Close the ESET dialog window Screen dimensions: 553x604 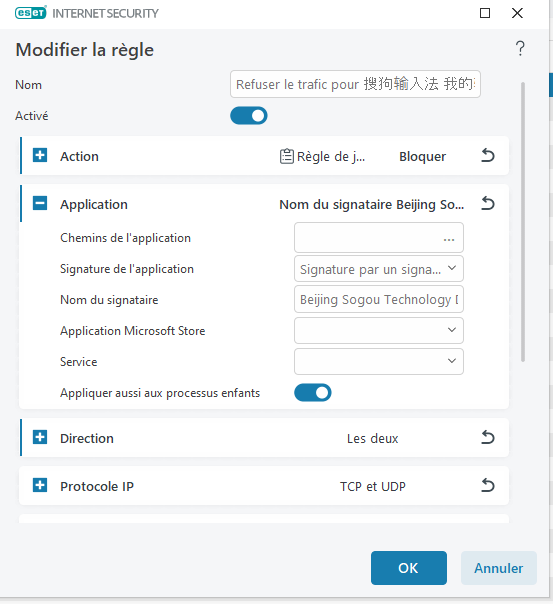point(517,13)
